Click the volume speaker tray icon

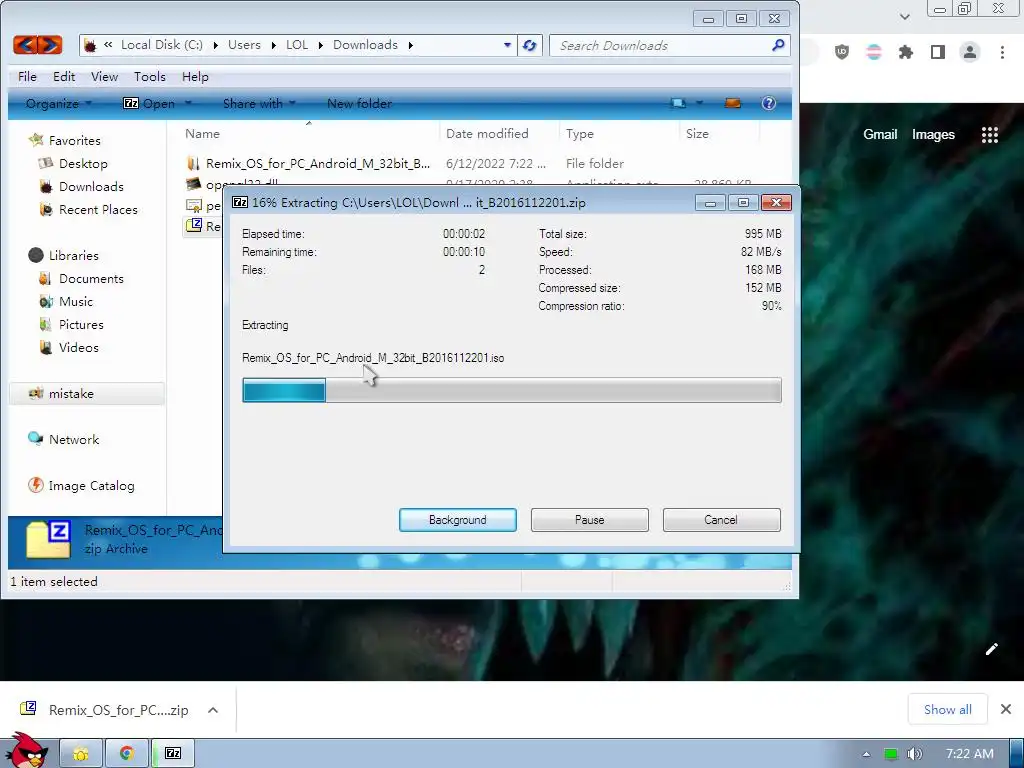pyautogui.click(x=915, y=754)
